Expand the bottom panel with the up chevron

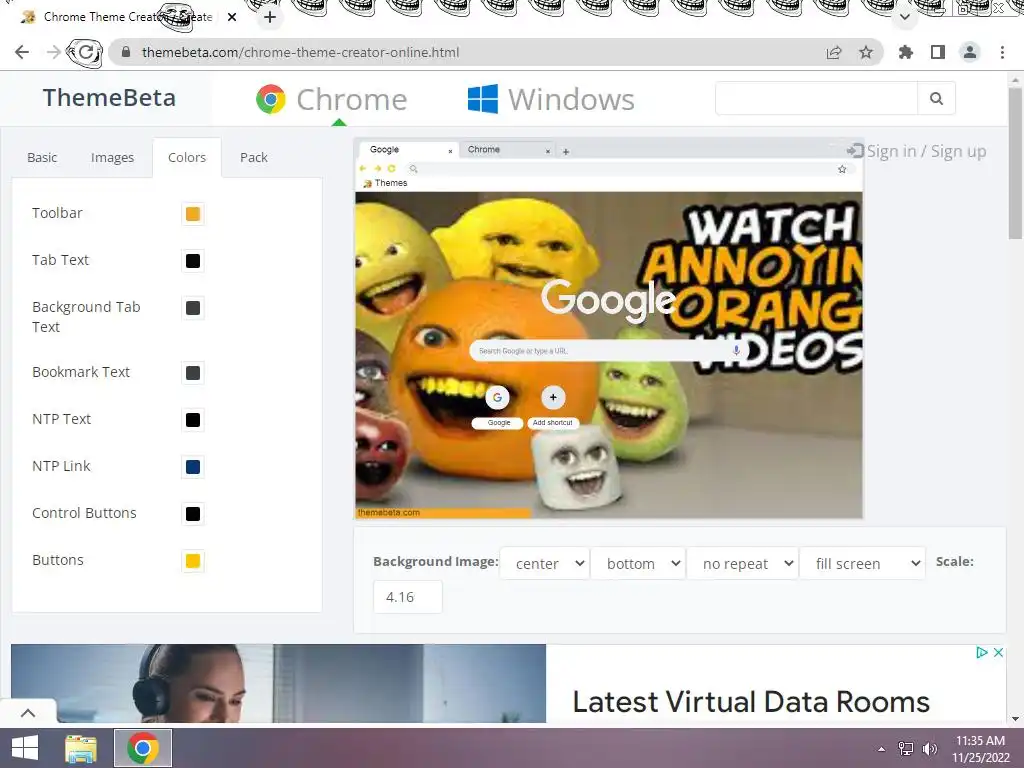pyautogui.click(x=28, y=712)
